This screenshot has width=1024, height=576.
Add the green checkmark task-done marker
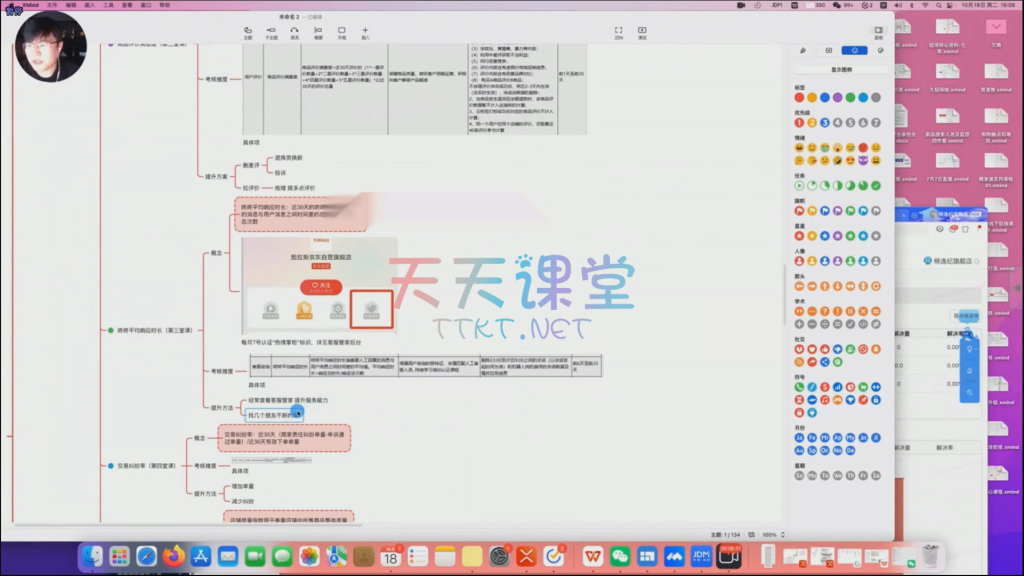point(876,185)
